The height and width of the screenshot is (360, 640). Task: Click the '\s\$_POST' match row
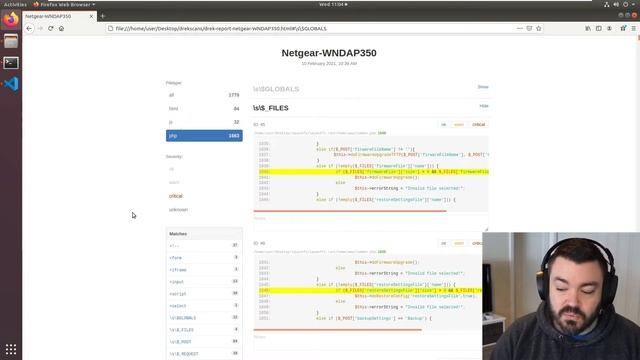[x=204, y=342]
